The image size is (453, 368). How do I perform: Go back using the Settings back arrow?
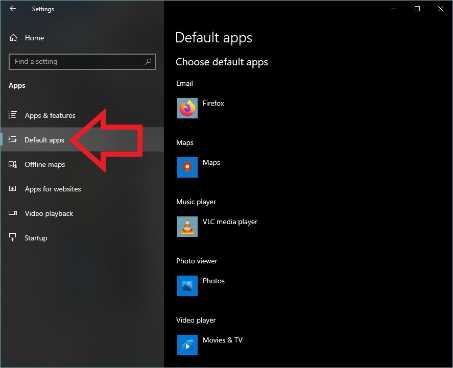click(x=13, y=9)
